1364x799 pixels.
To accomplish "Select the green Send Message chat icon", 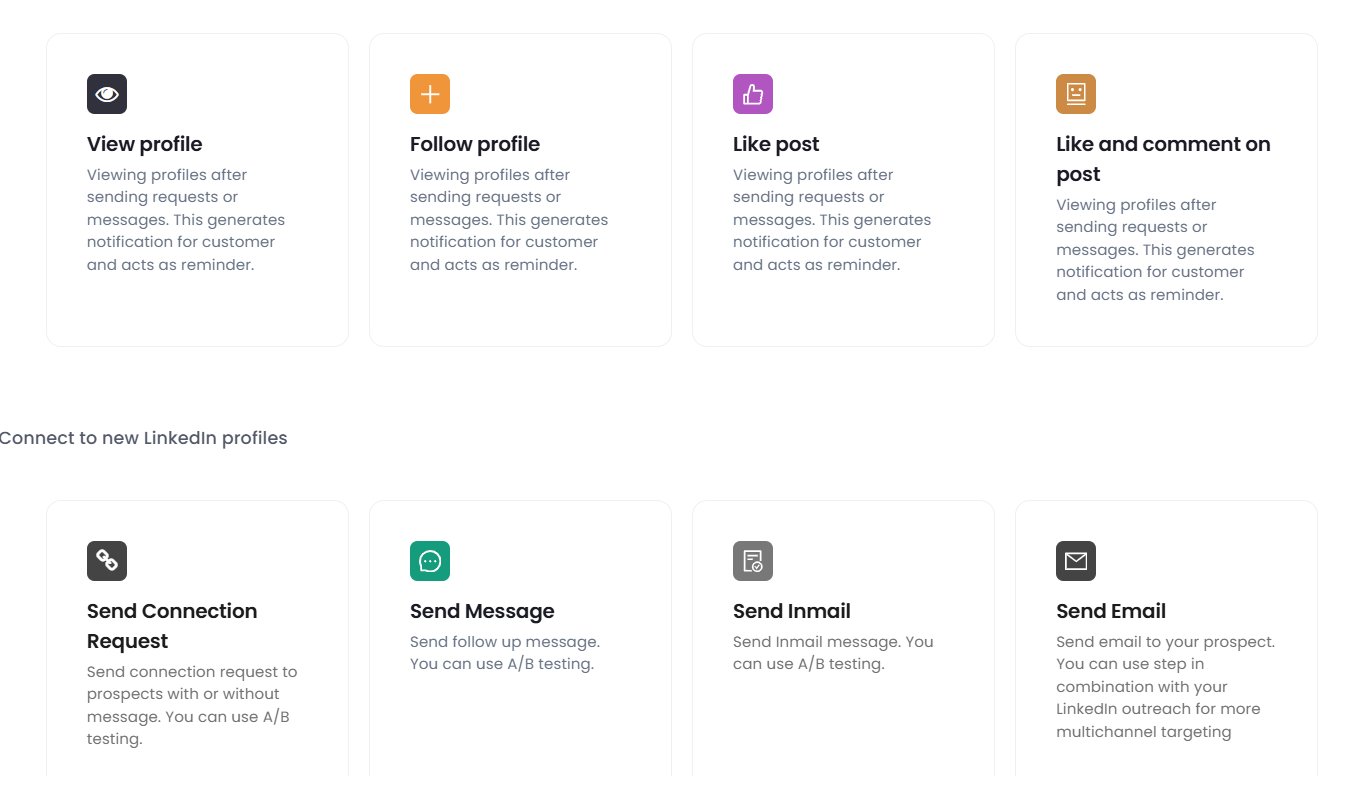I will point(430,561).
